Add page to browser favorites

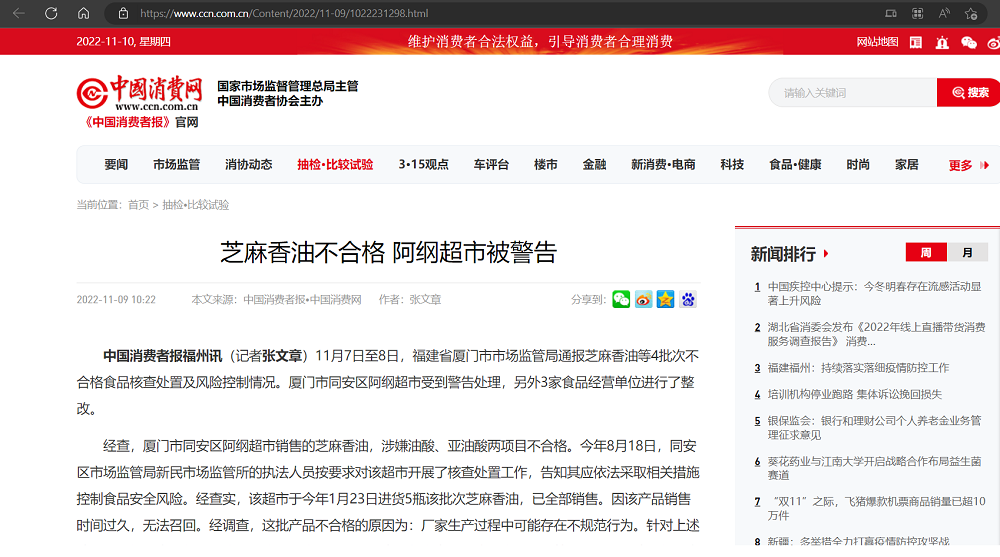[970, 13]
